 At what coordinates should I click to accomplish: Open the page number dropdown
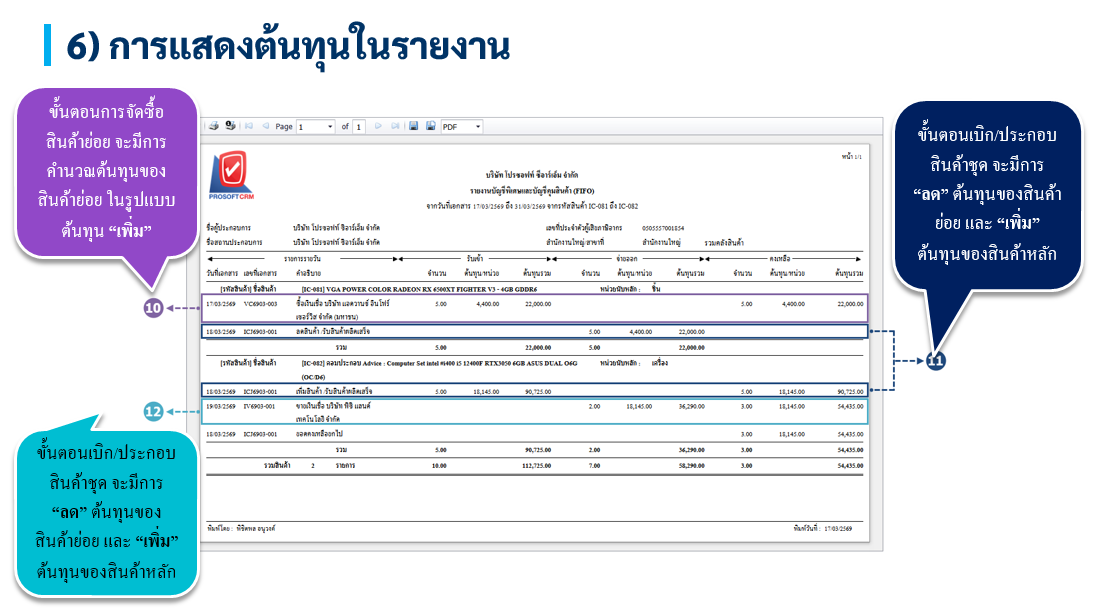(x=329, y=127)
